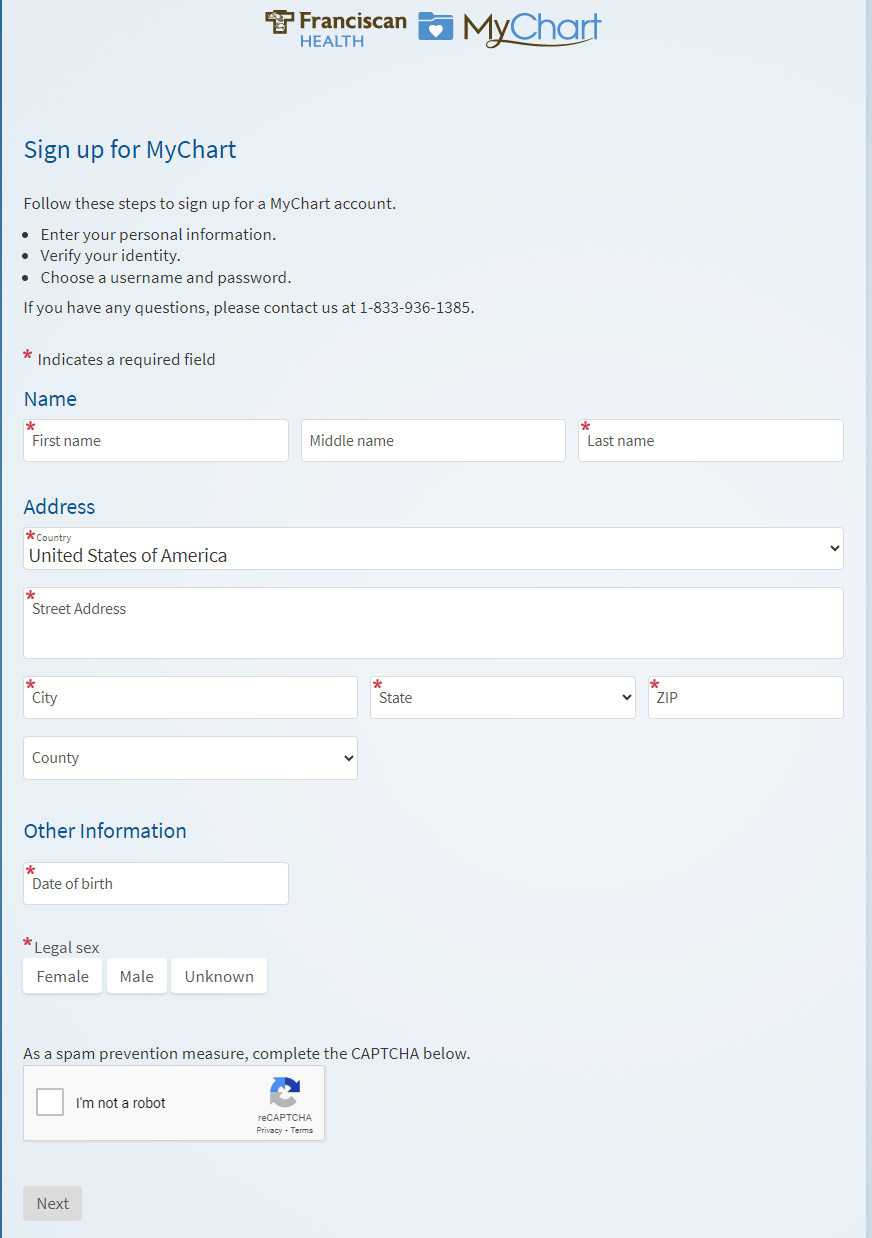Click the Enter your personal information bullet
The height and width of the screenshot is (1238, 872).
point(158,234)
